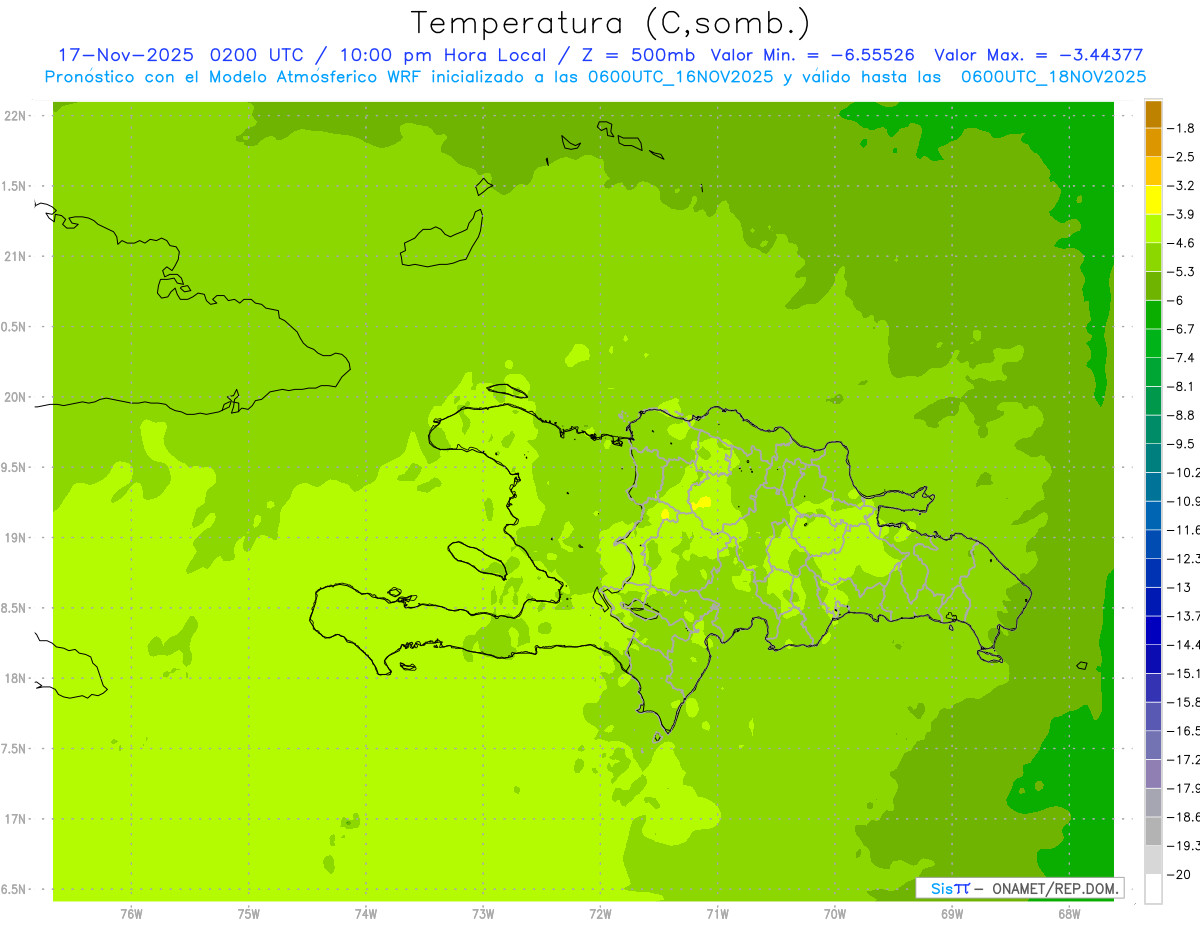This screenshot has height=927, width=1200.
Task: Click the -1.8 colorbar value
Action: pyautogui.click(x=1182, y=128)
